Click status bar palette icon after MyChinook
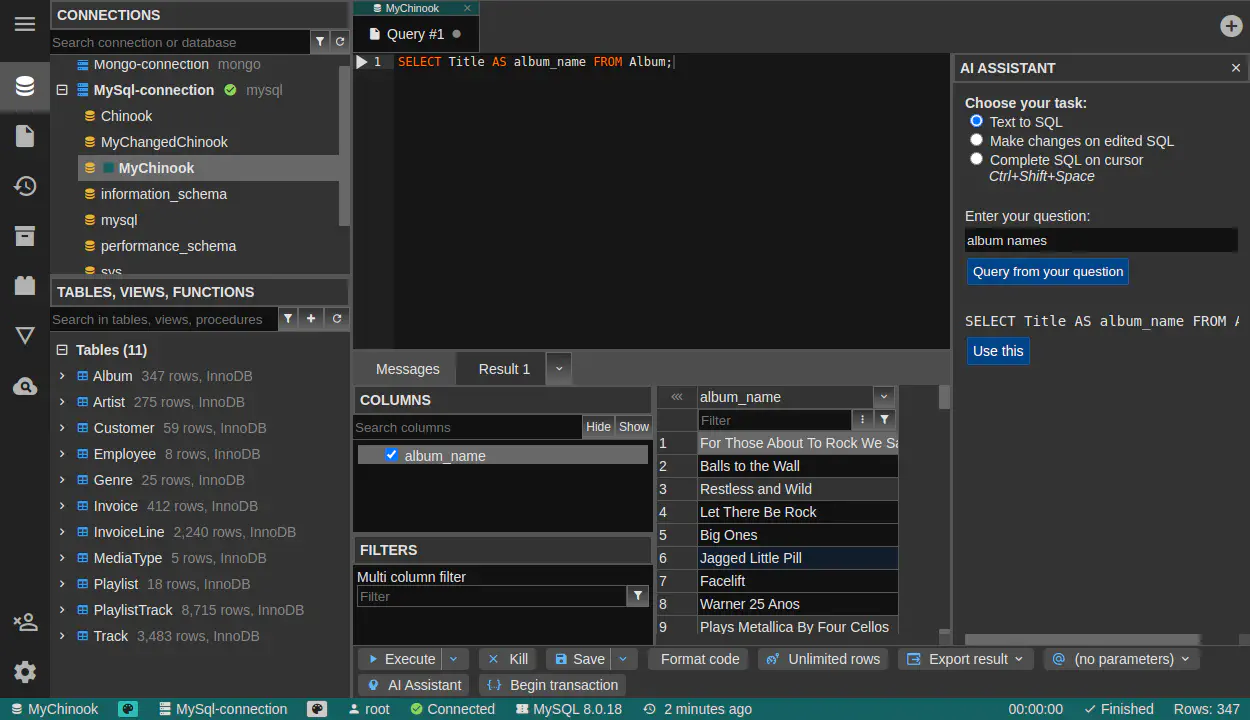This screenshot has height=720, width=1250. (128, 709)
